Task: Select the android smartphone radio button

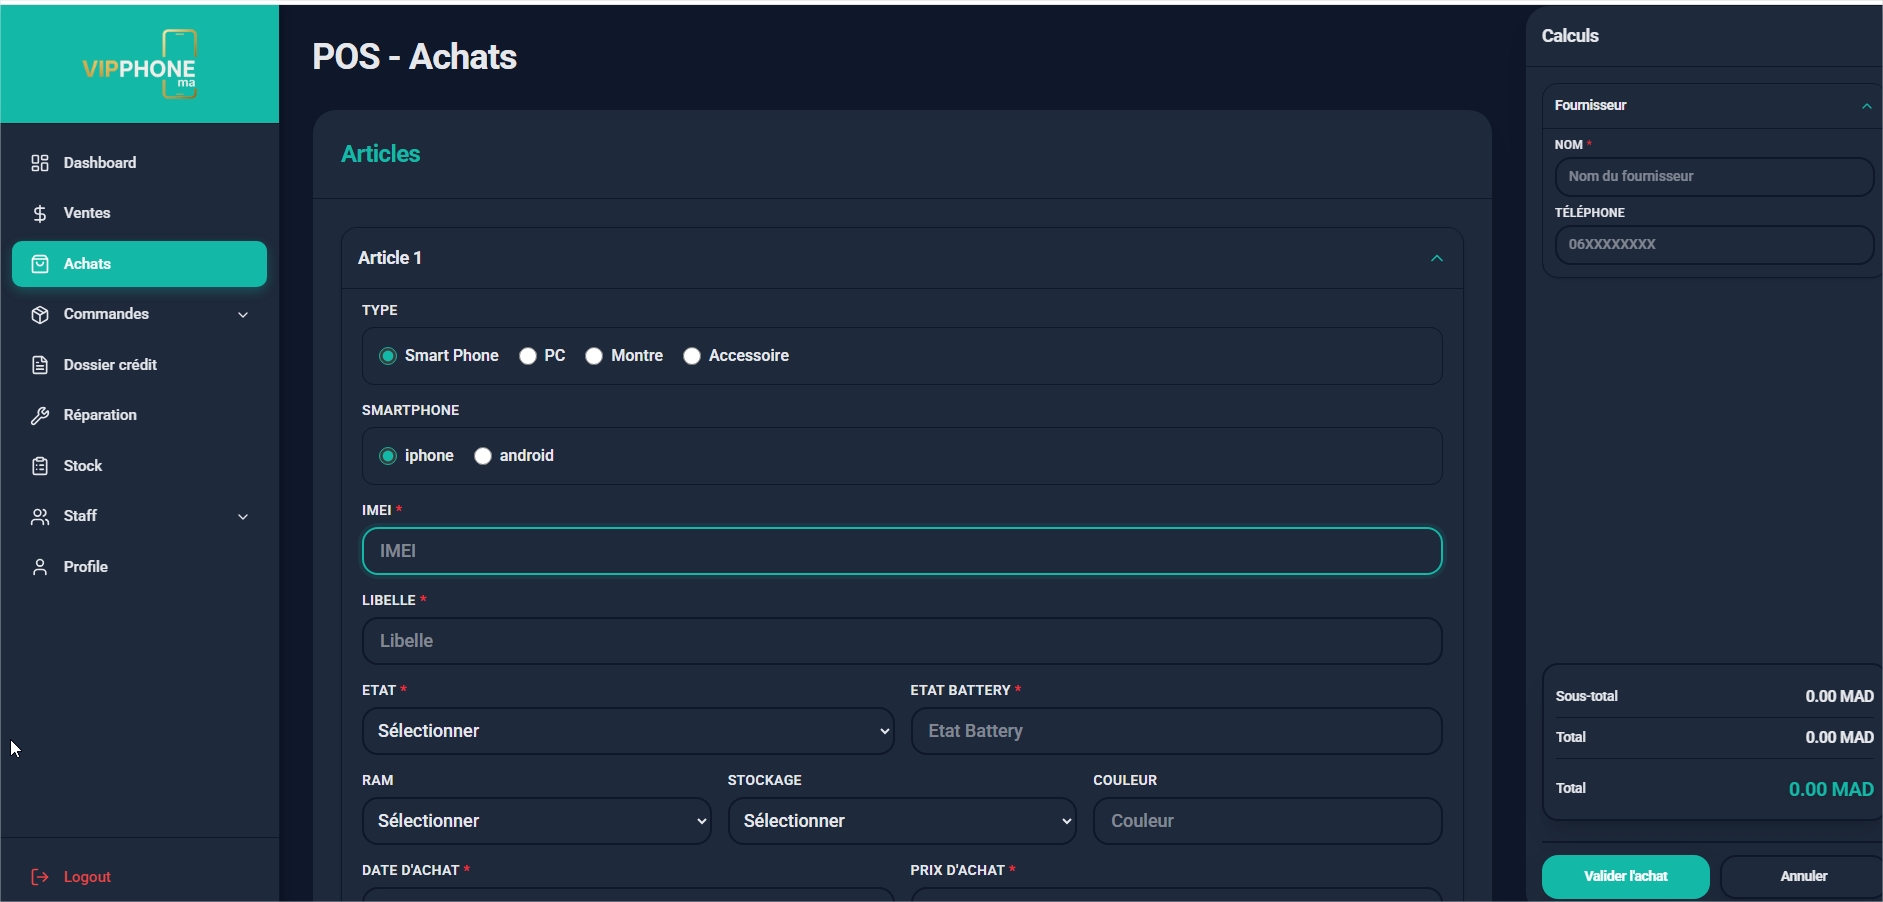Action: point(483,457)
